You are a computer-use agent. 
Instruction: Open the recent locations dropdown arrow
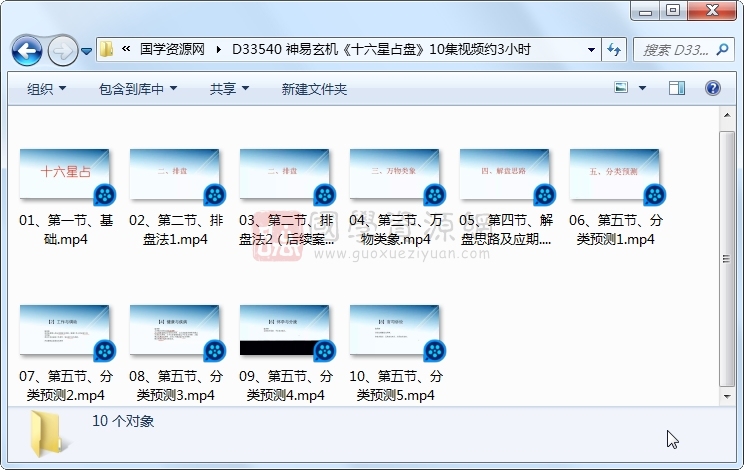click(x=86, y=51)
